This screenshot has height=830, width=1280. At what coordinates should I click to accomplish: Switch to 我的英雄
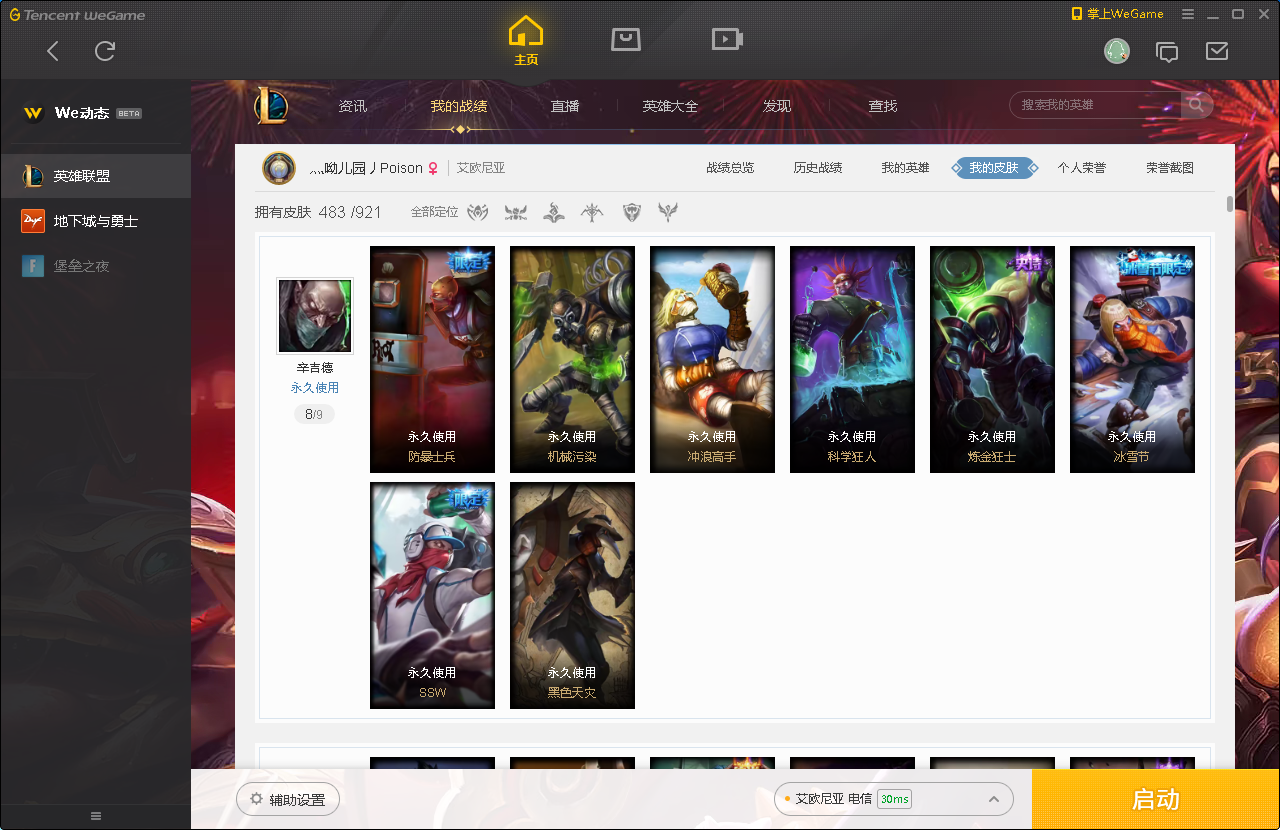905,168
